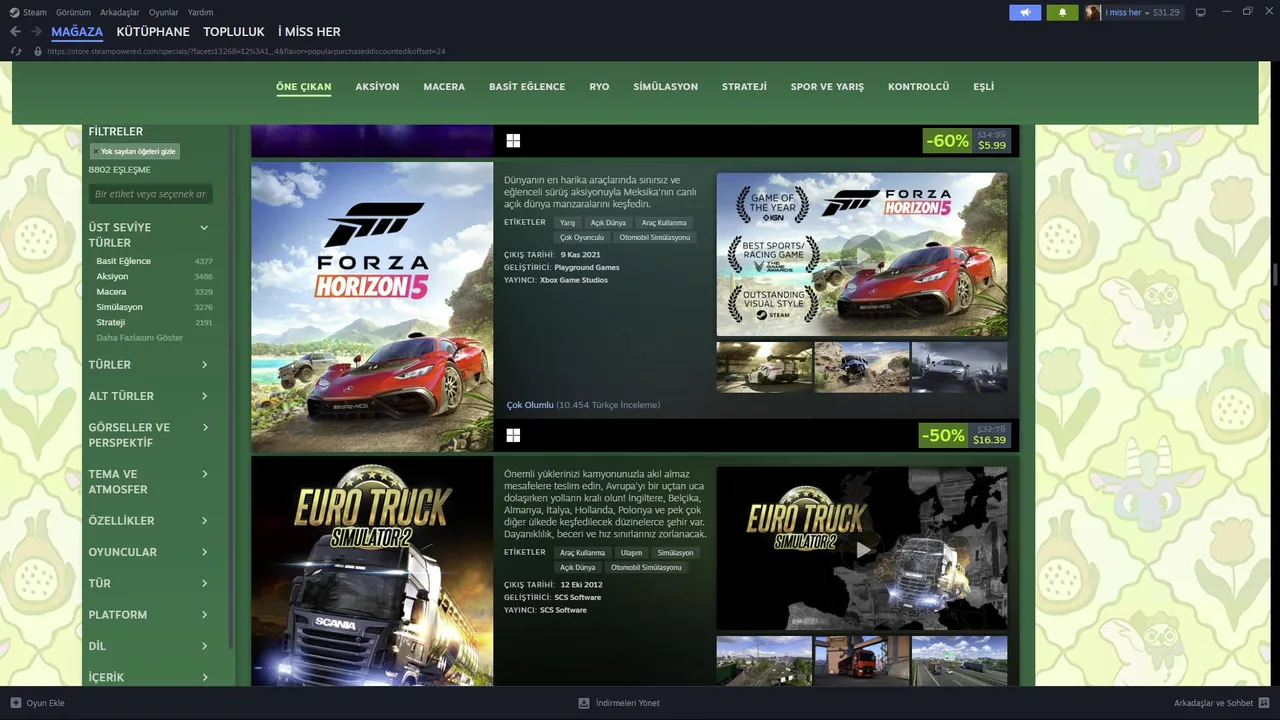
Task: Type in the tag search filter field
Action: 150,194
